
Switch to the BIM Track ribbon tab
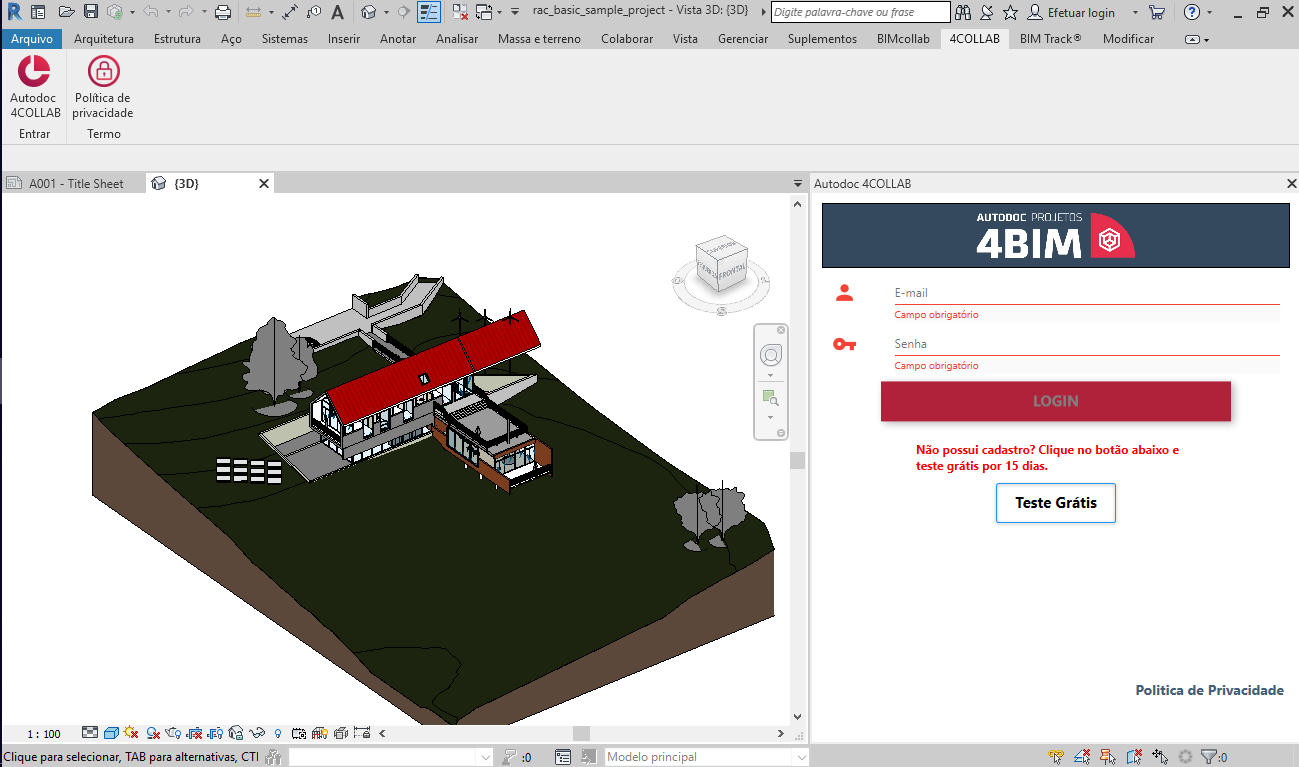tap(1051, 39)
